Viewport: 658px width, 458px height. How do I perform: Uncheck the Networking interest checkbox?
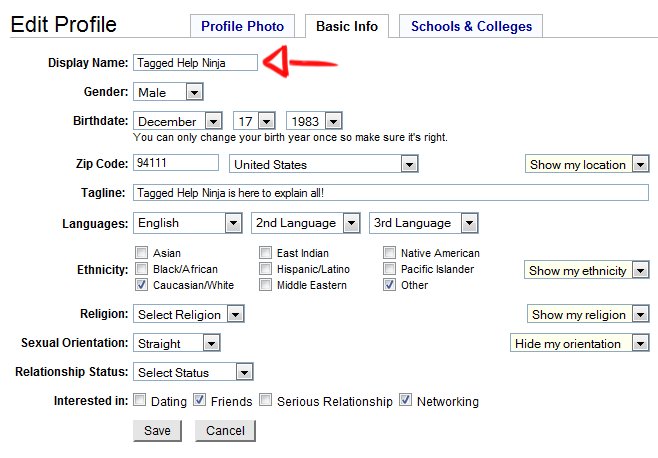coord(405,400)
